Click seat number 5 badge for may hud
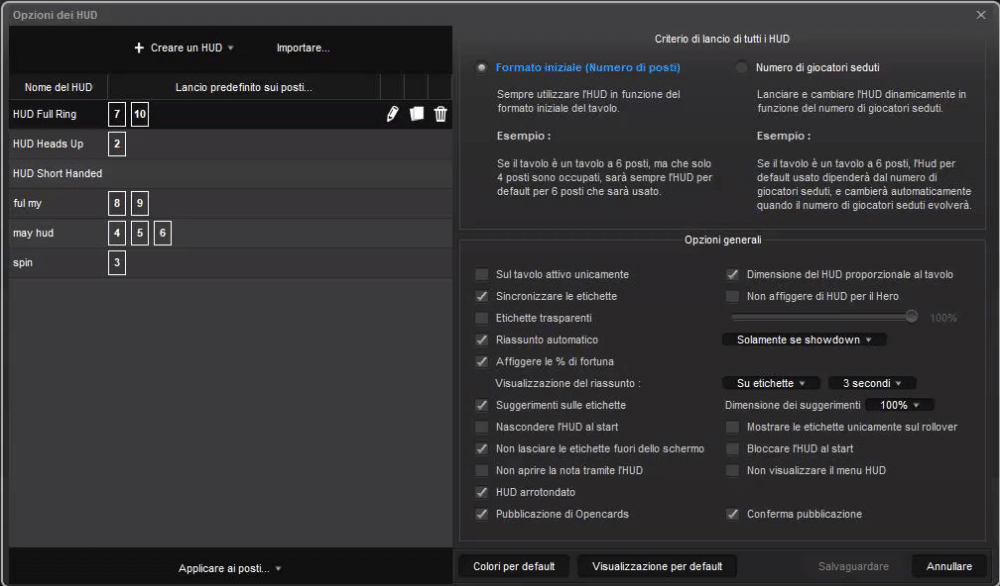This screenshot has height=586, width=1000. pyautogui.click(x=140, y=233)
